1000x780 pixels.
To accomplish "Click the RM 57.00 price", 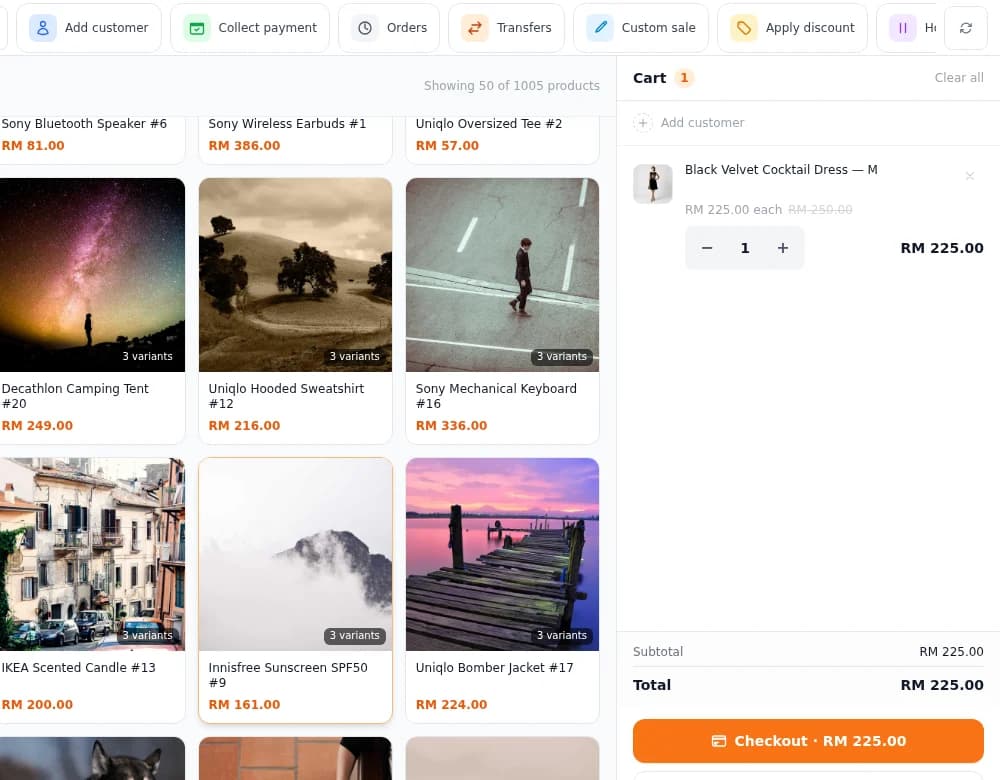I will click(447, 145).
